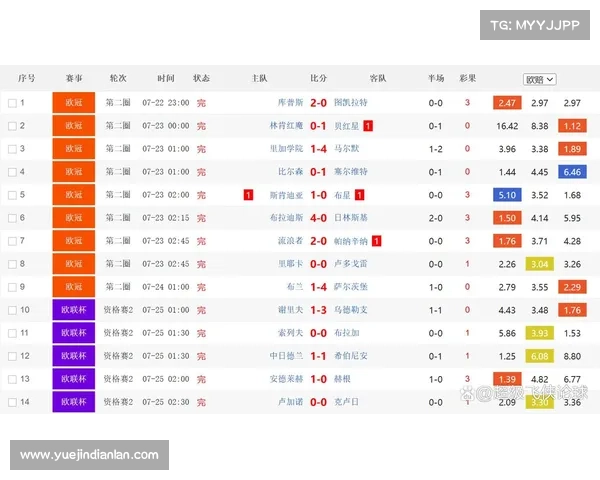Open the 马尔默 away team link

pos(346,149)
